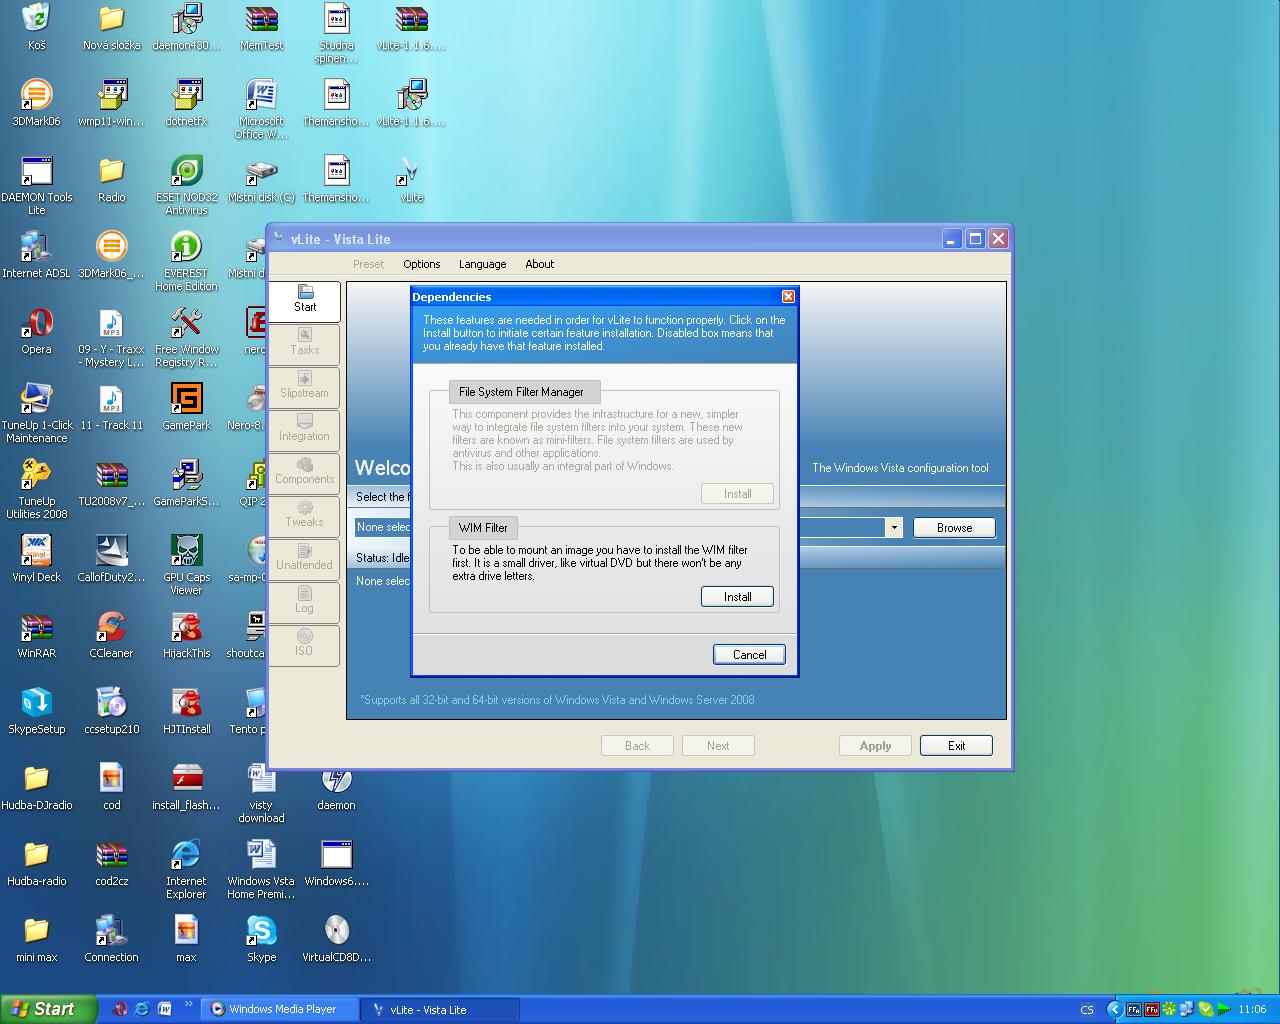Select the Vinyl Deck desktop icon
Screen dimensions: 1280x1024
tap(37, 559)
